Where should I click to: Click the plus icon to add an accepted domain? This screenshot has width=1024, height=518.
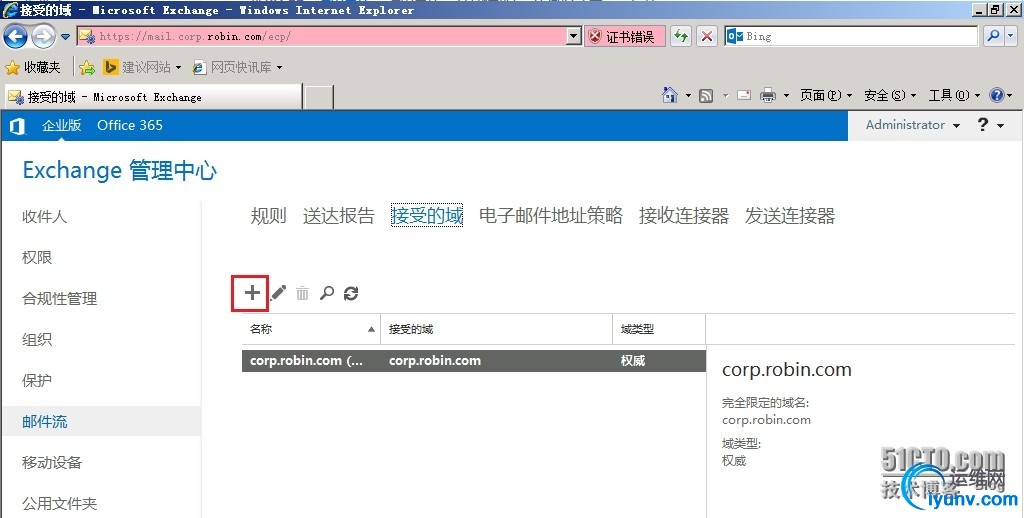click(x=251, y=293)
